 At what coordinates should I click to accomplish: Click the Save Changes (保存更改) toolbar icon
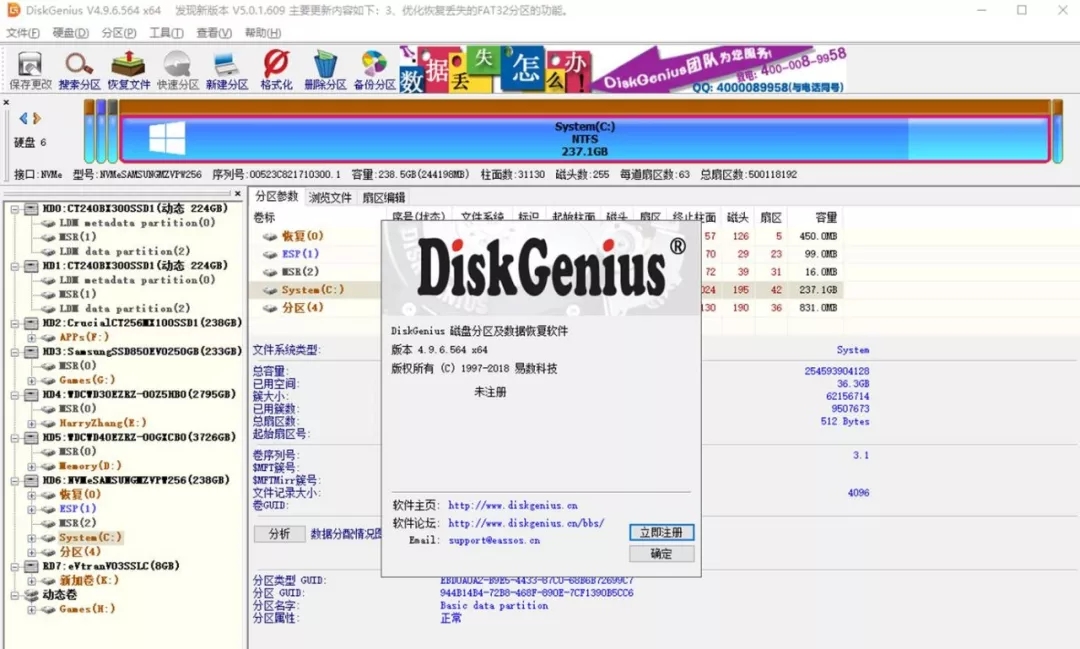tap(30, 70)
